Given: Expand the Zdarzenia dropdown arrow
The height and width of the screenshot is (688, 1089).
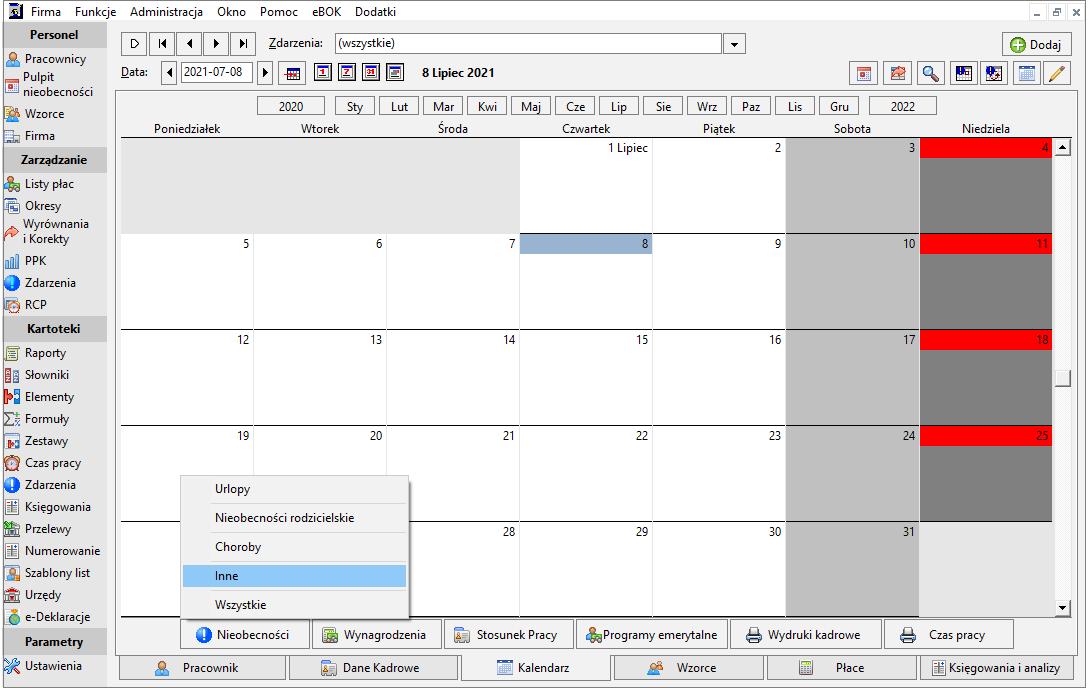Looking at the screenshot, I should (734, 44).
